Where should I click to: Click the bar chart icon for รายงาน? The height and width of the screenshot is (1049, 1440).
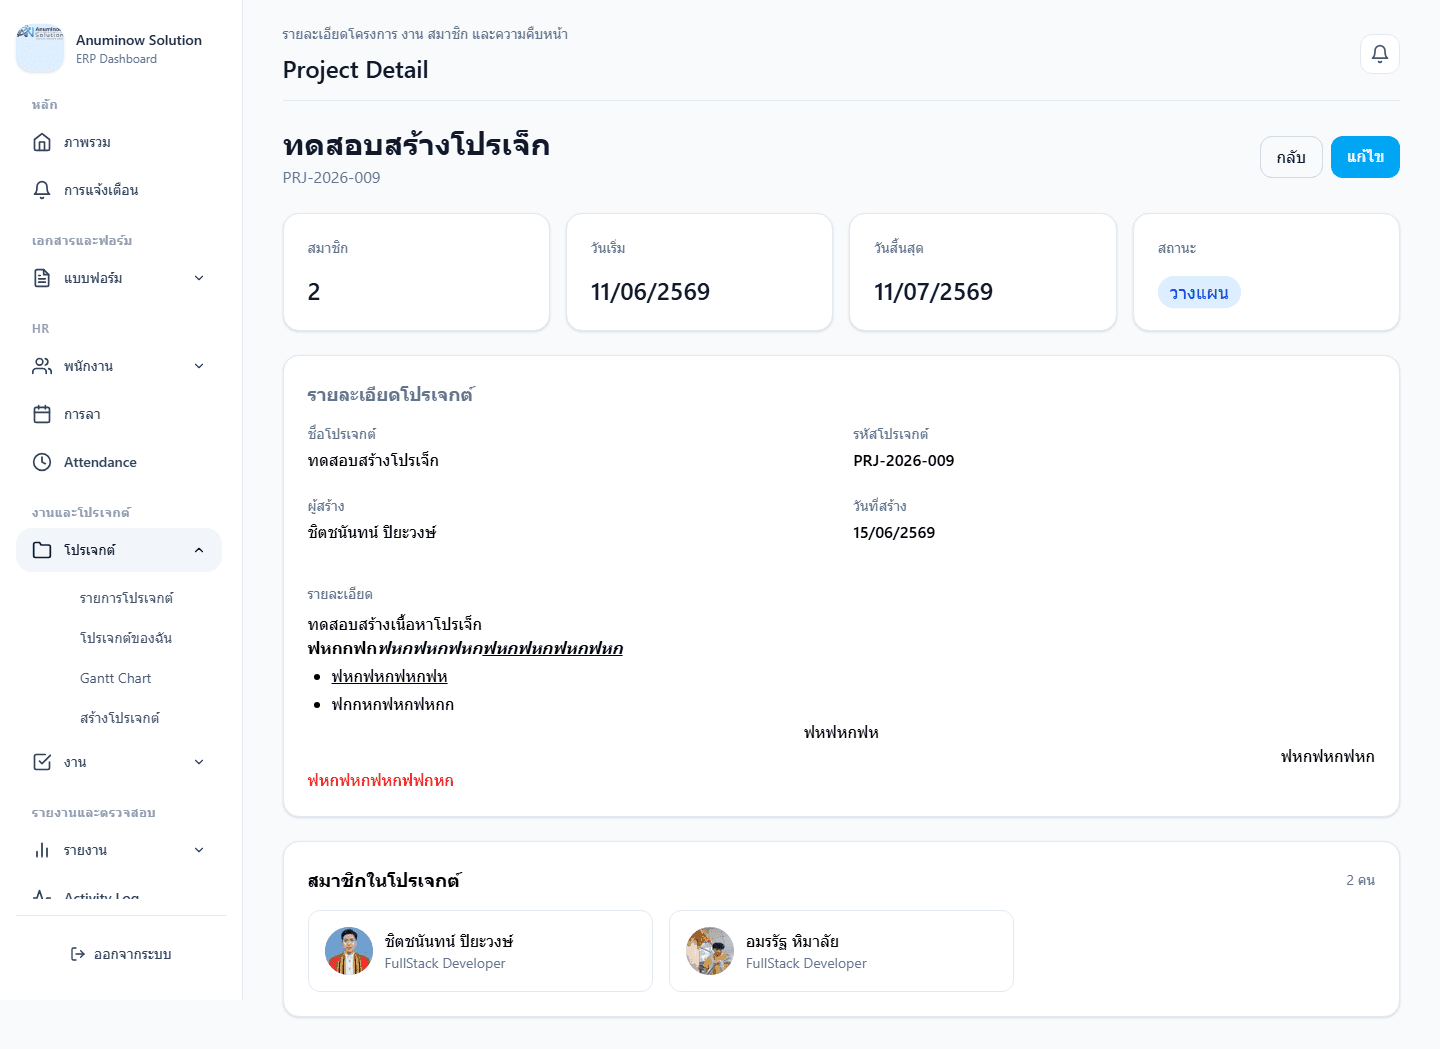pos(42,850)
